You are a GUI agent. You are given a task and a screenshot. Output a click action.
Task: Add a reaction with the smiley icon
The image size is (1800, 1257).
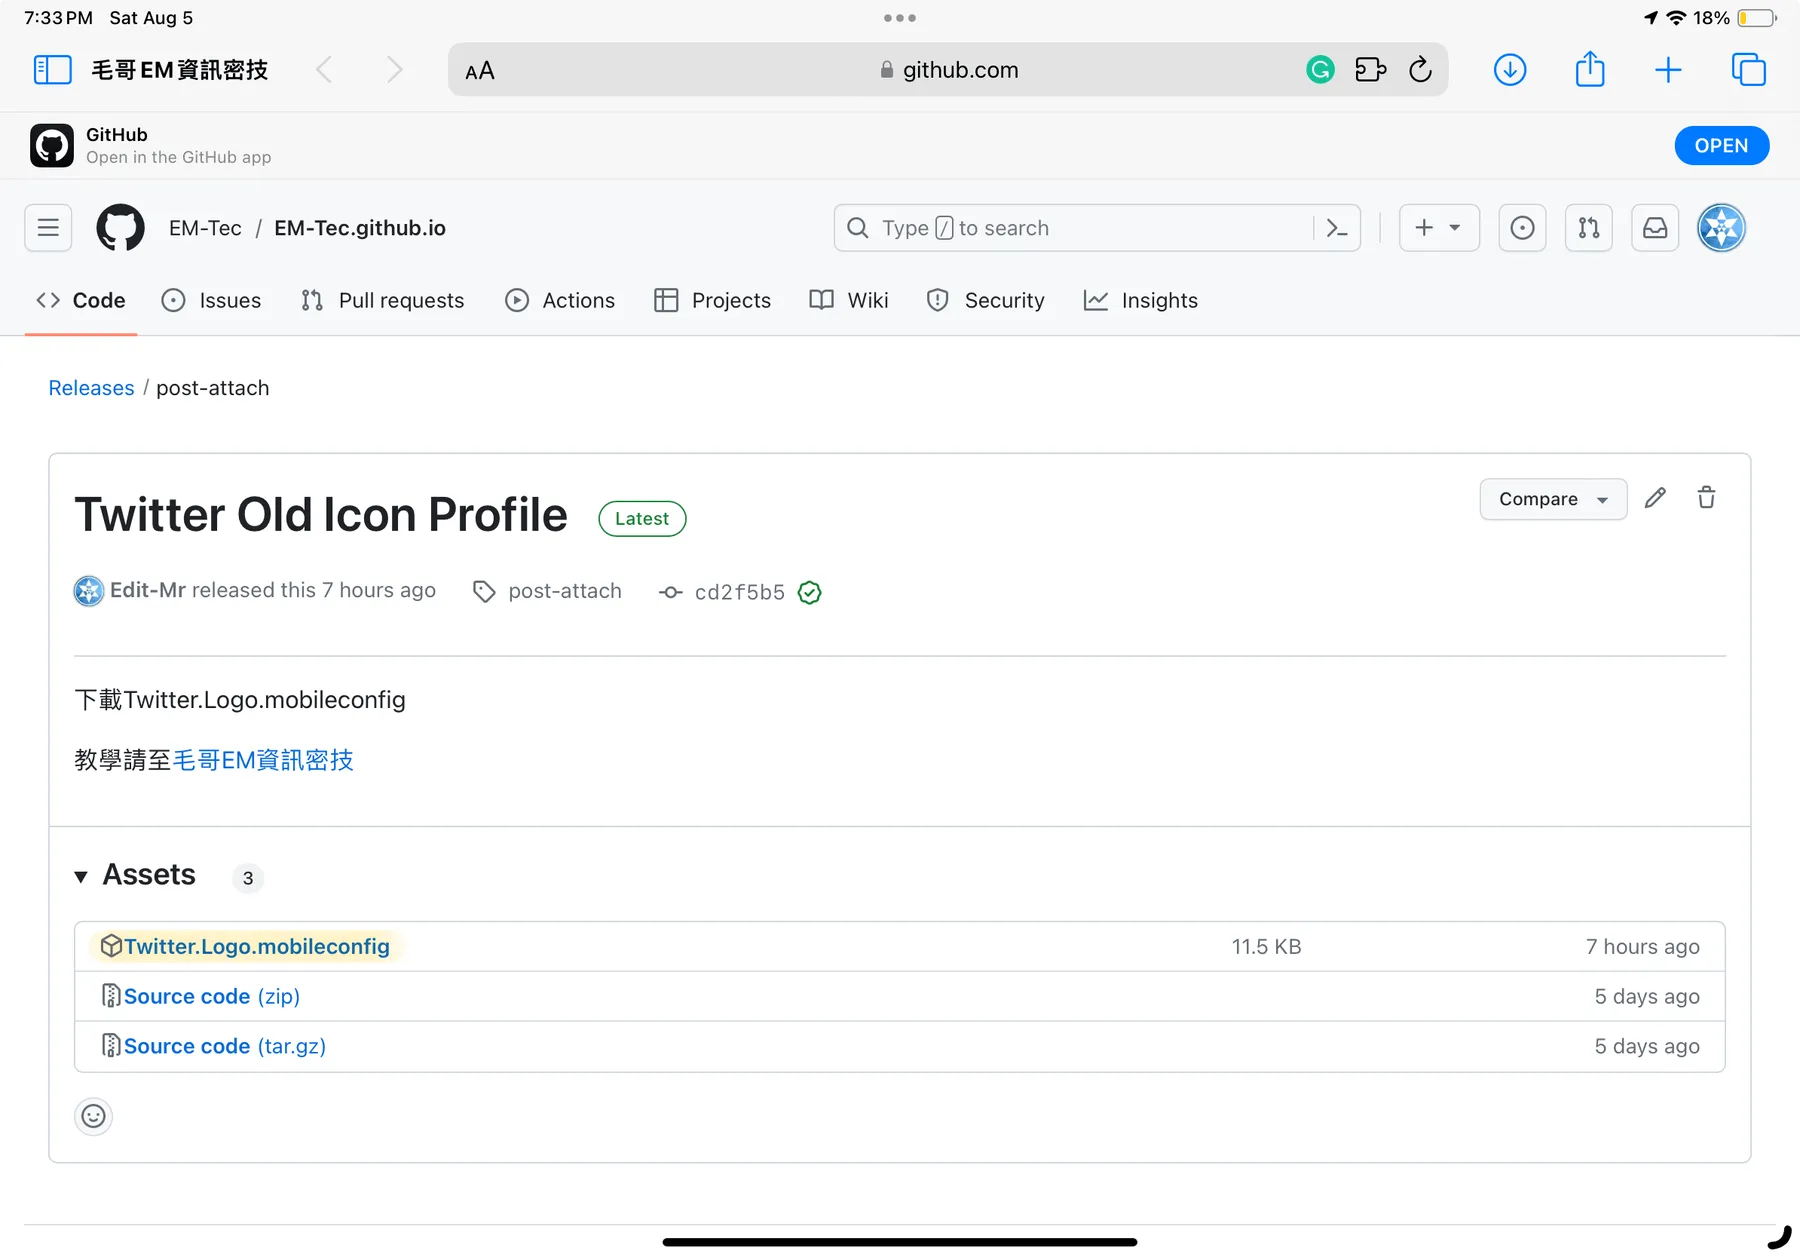pos(93,1116)
